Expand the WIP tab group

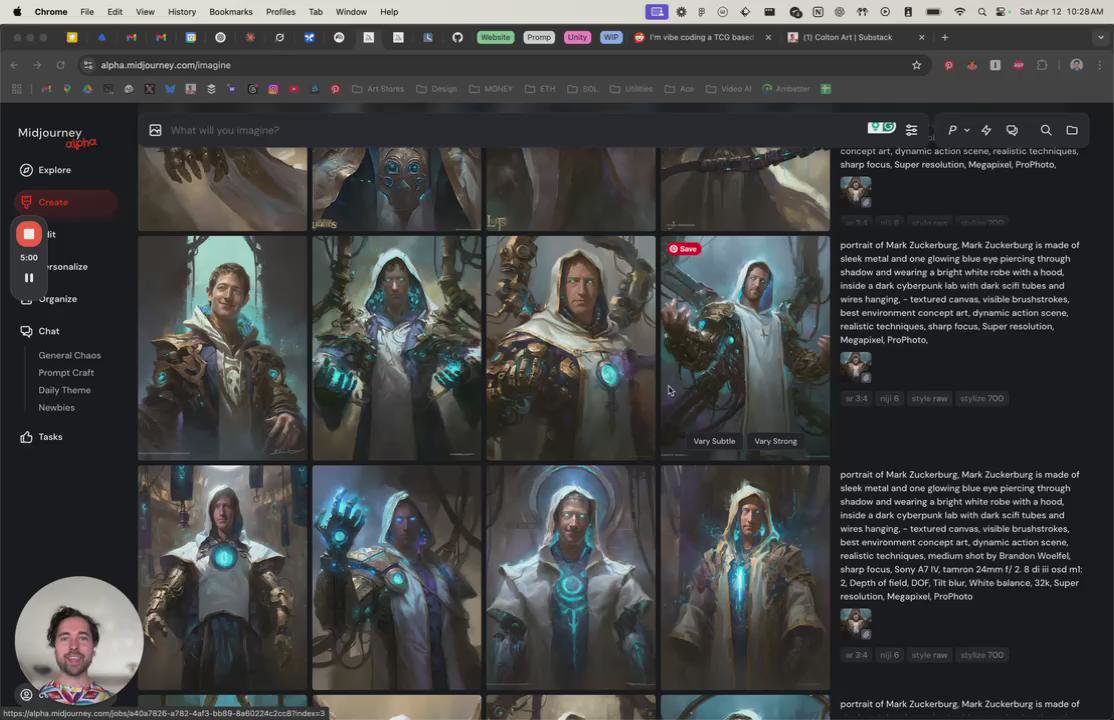tap(611, 37)
